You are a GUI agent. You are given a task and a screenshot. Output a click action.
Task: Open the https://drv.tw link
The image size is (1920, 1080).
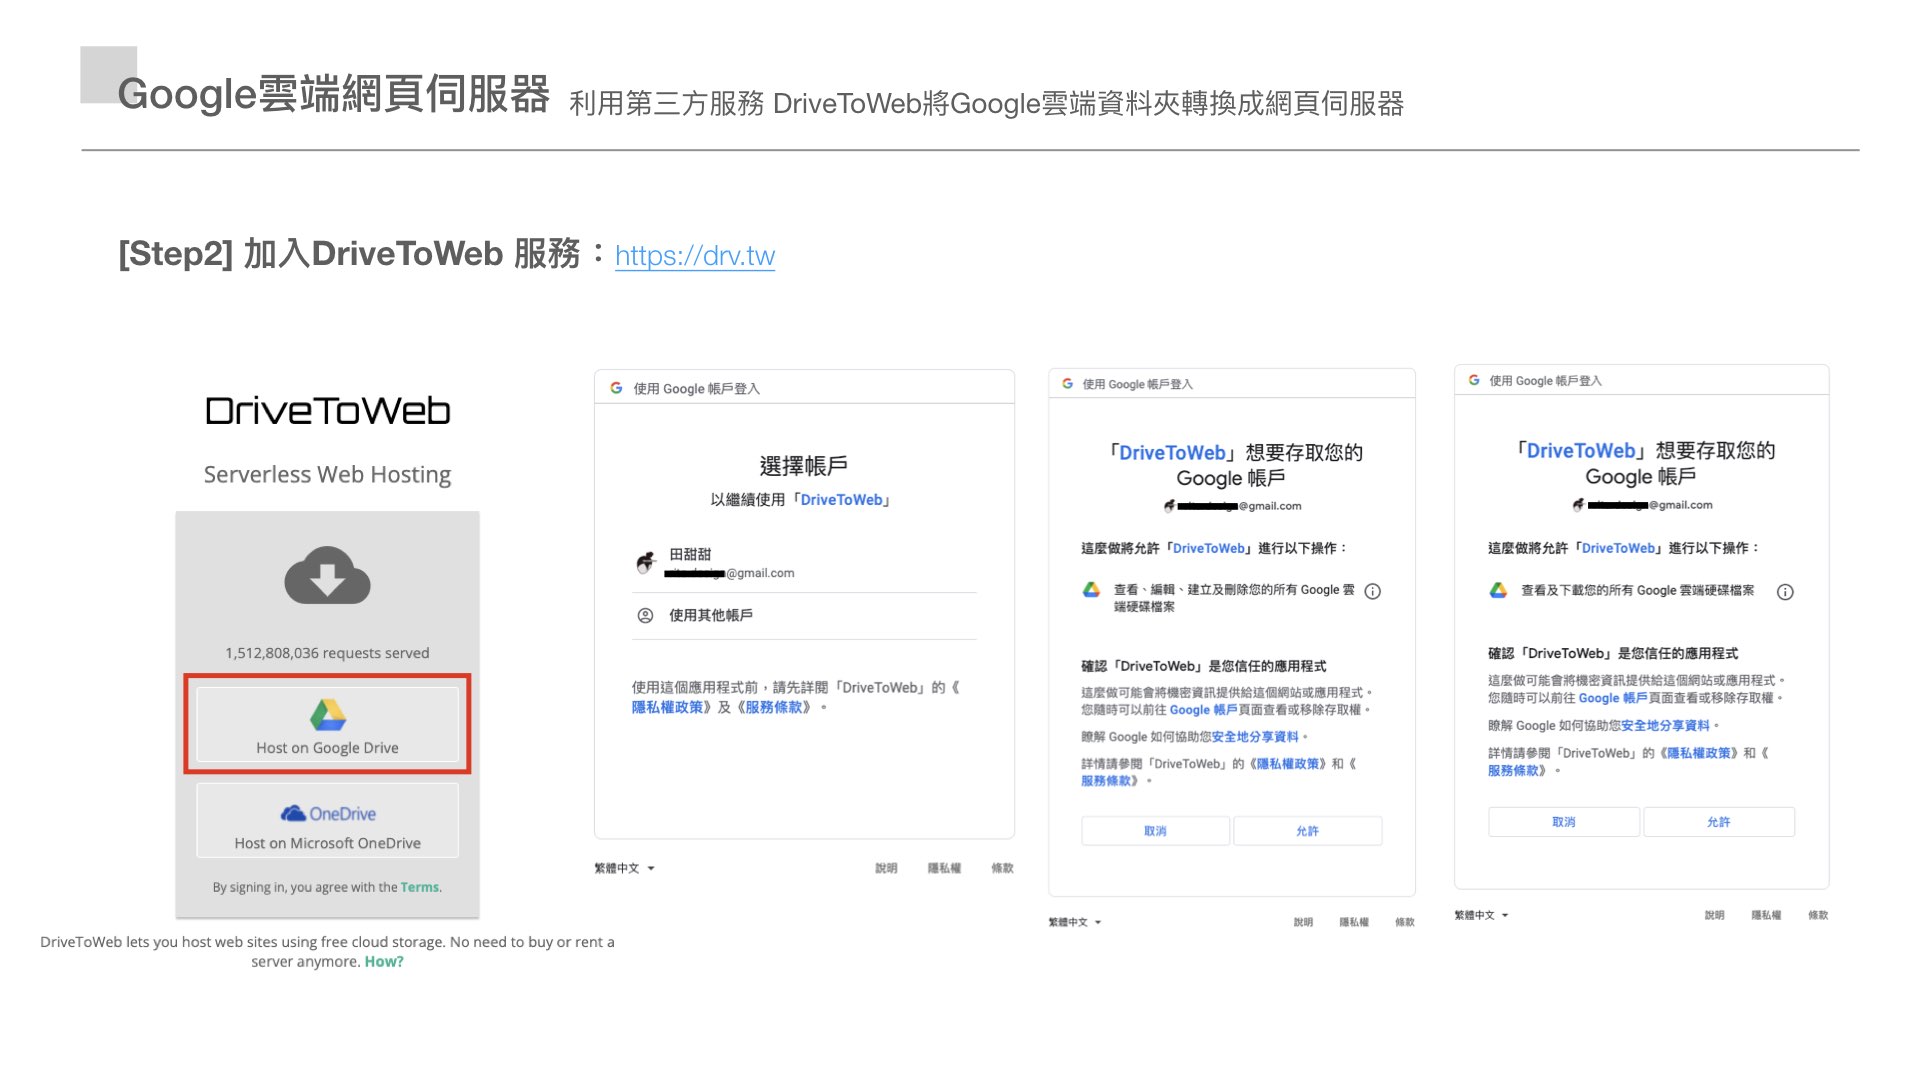pos(695,256)
